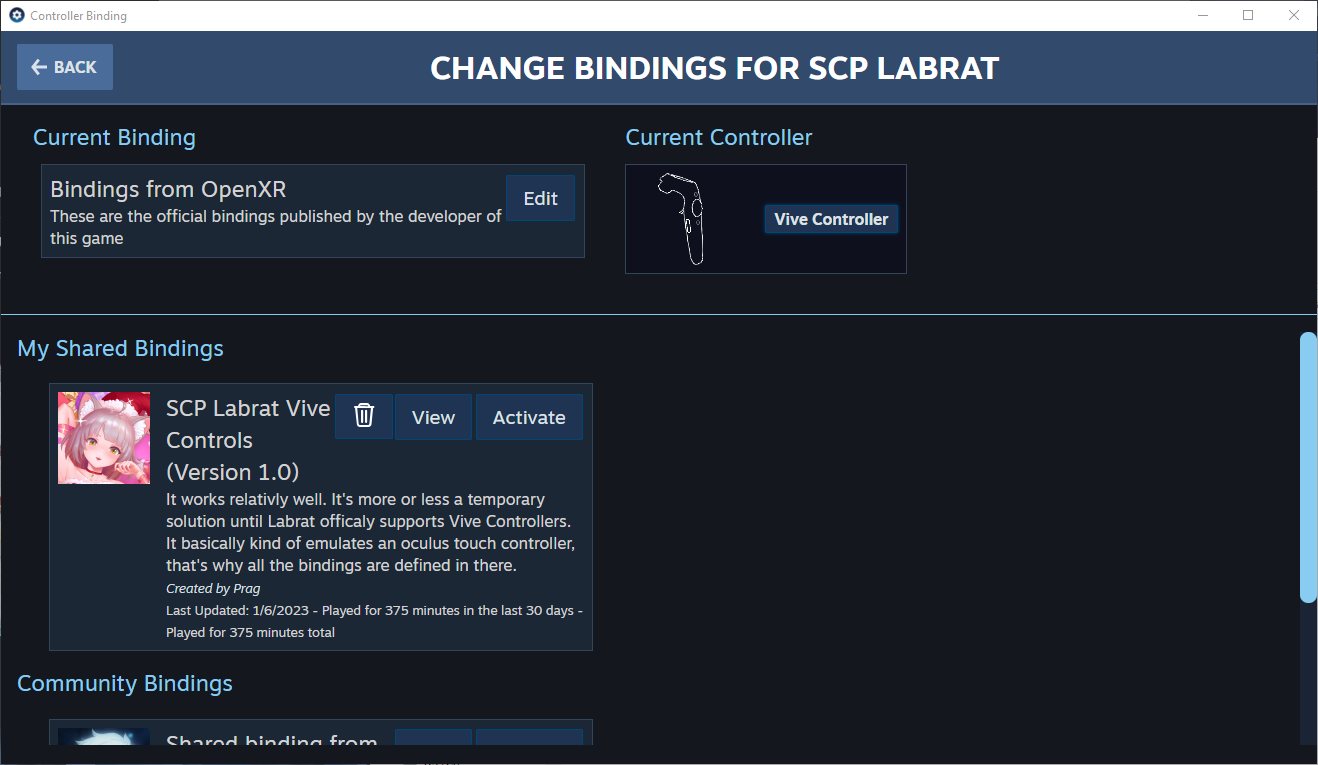Click the "Current Controller" heading
Viewport: 1318px width, 765px height.
pyautogui.click(x=719, y=138)
